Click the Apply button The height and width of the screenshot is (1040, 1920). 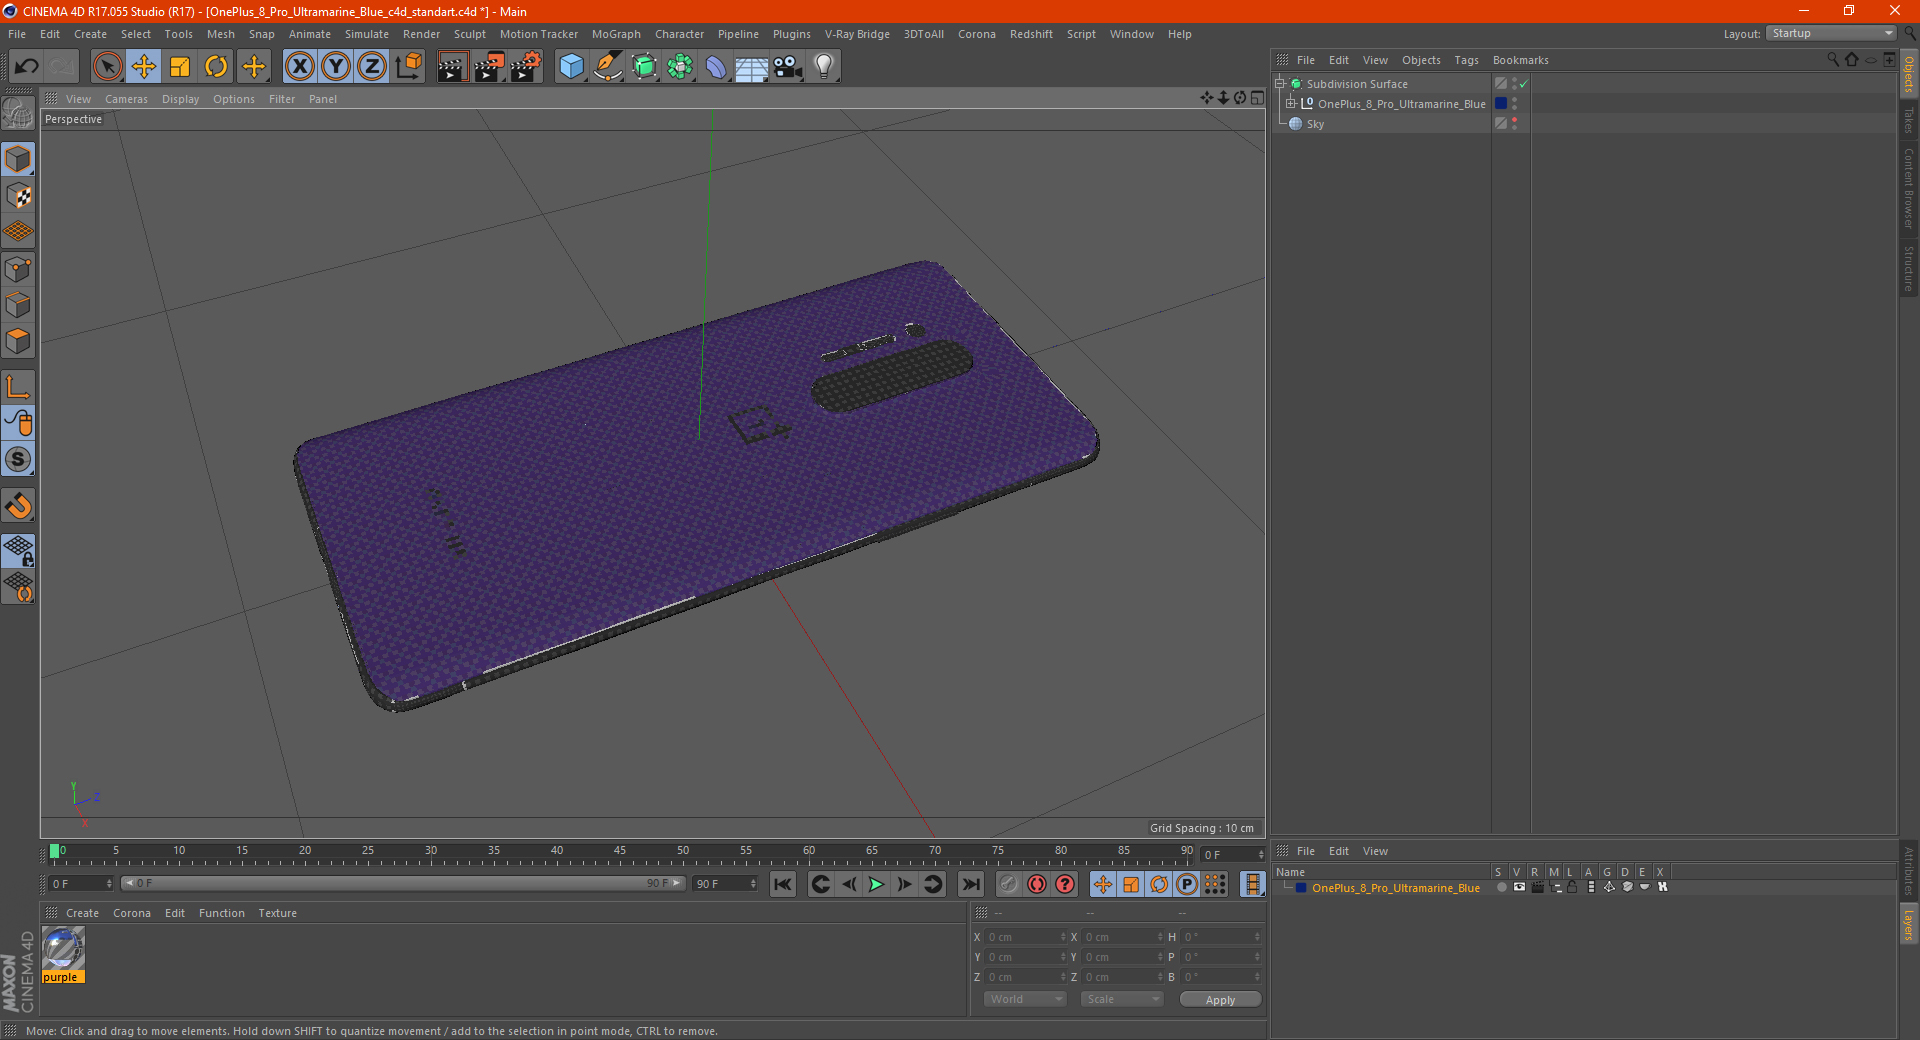pos(1220,999)
